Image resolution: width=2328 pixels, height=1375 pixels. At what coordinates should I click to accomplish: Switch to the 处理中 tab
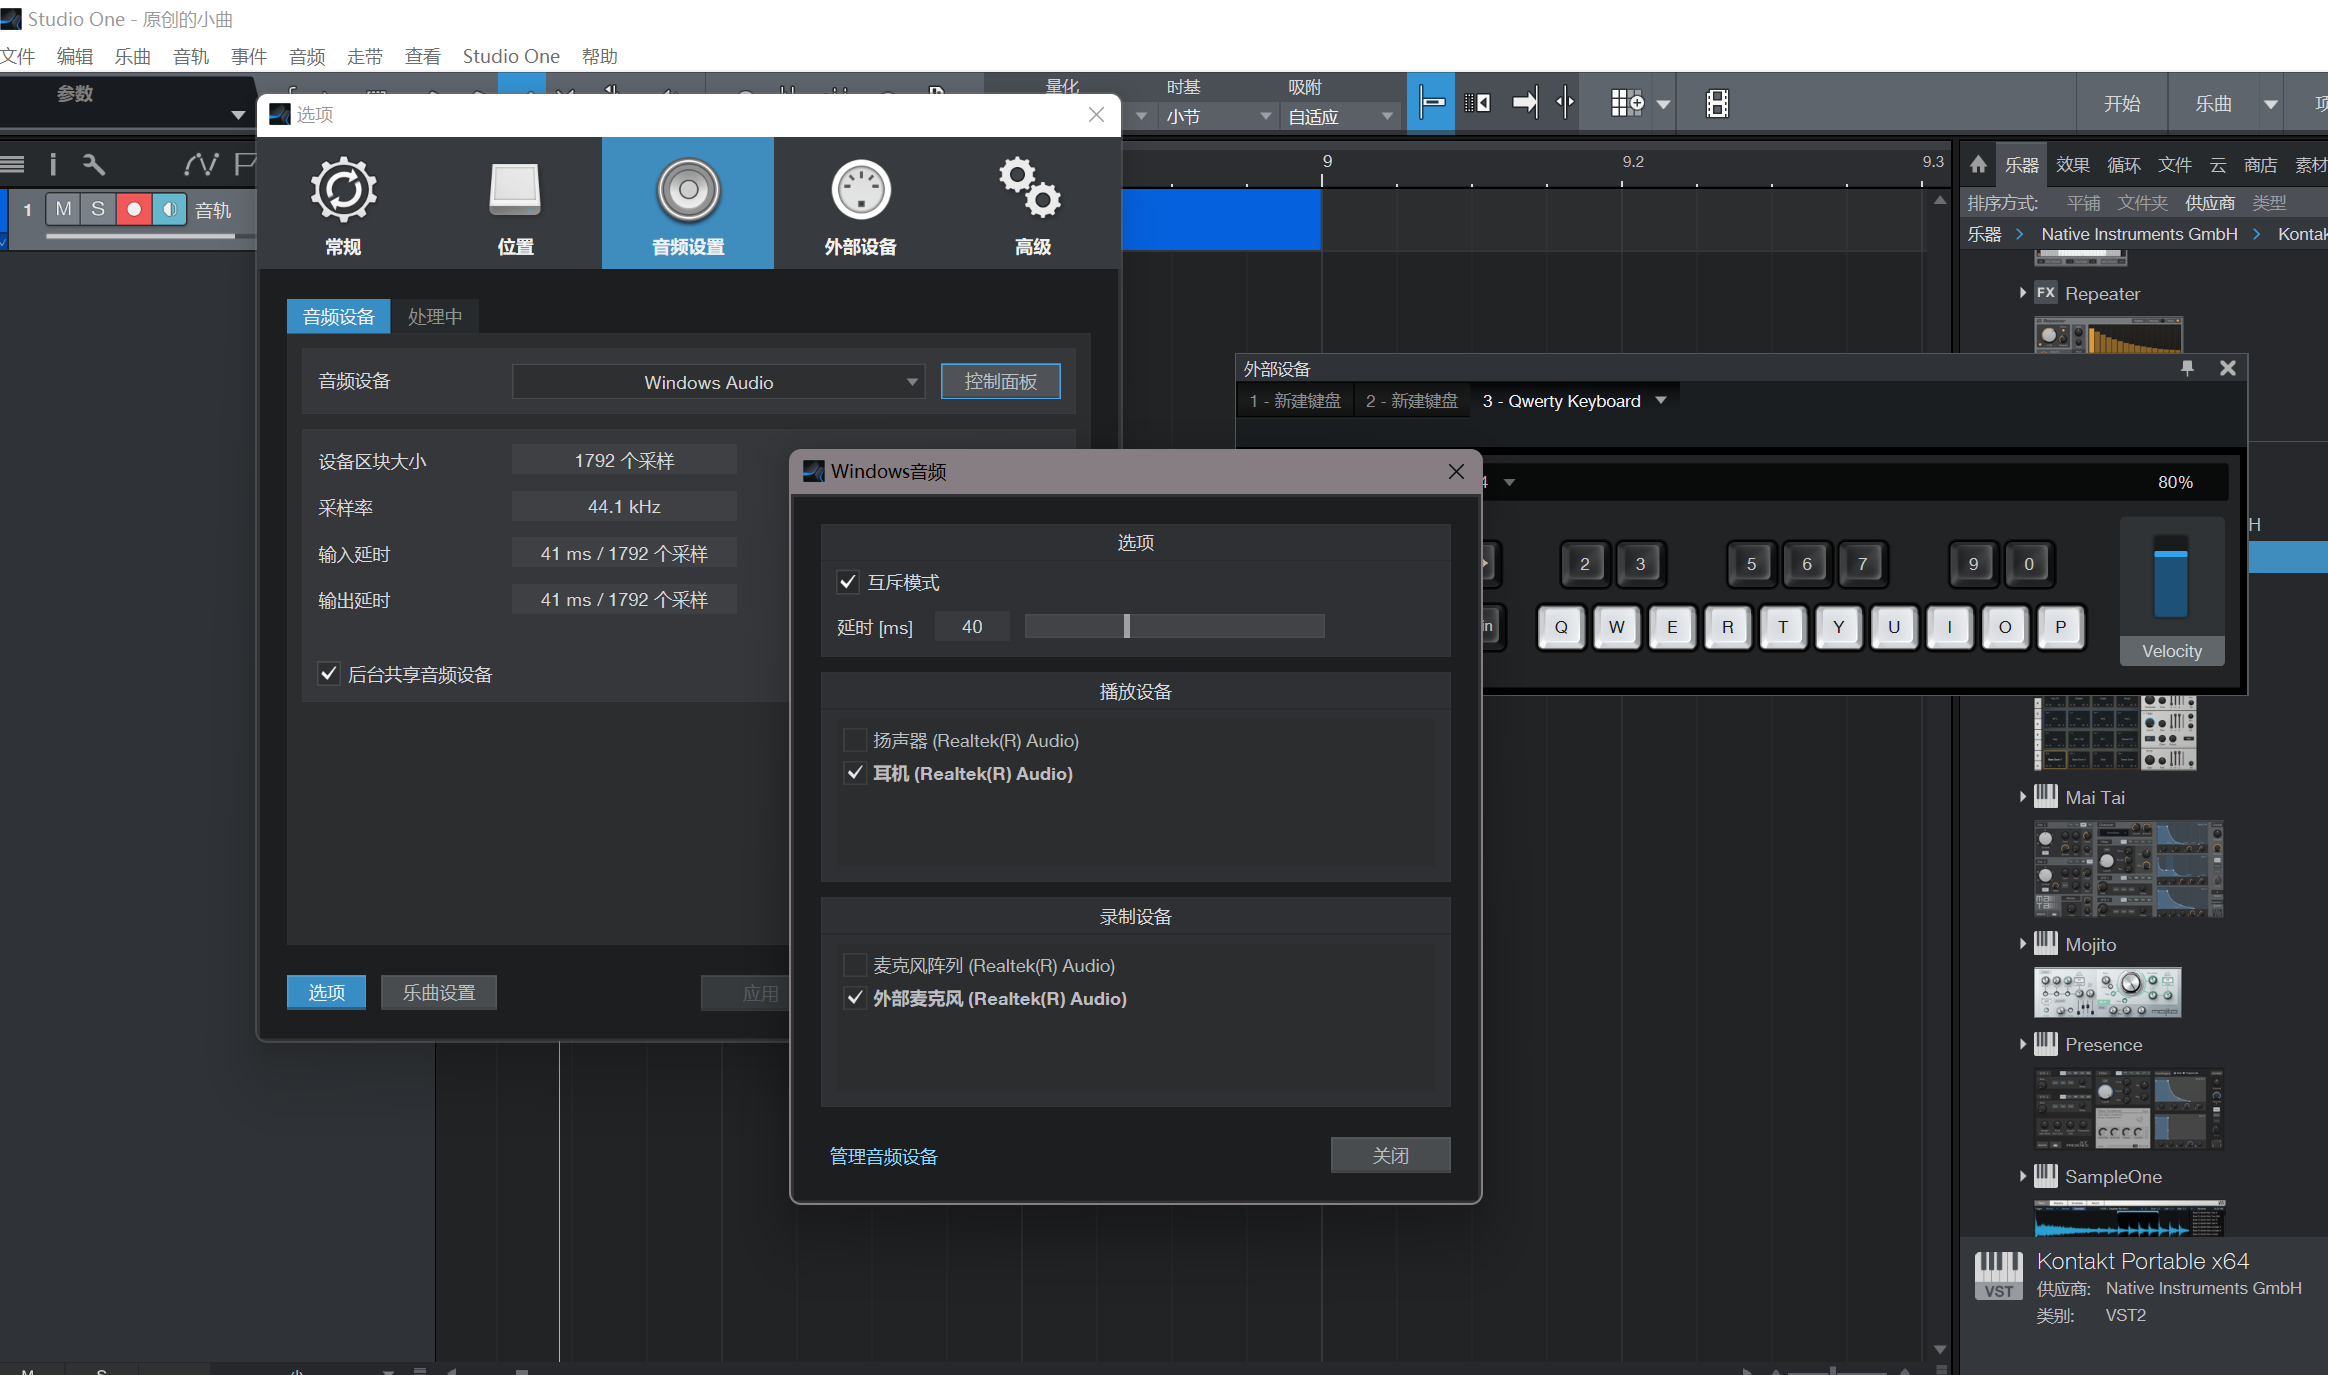(435, 316)
